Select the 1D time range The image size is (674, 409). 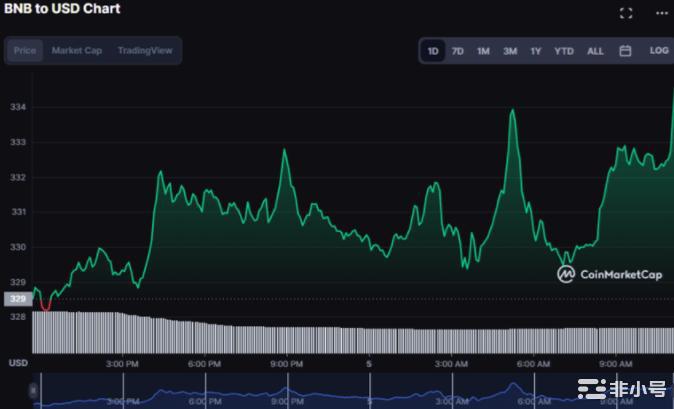coord(433,51)
